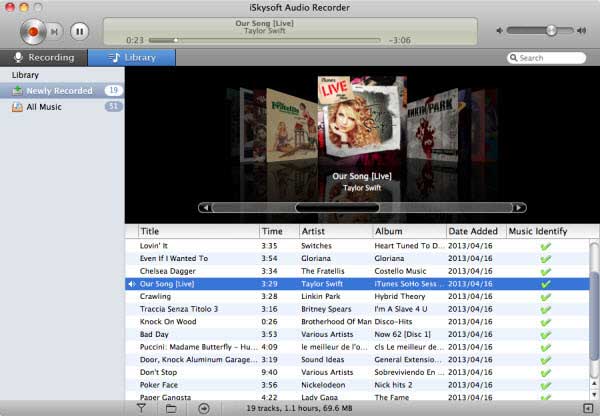Viewport: 600px width, 416px height.
Task: Click the Music Identify column header
Action: coord(548,231)
